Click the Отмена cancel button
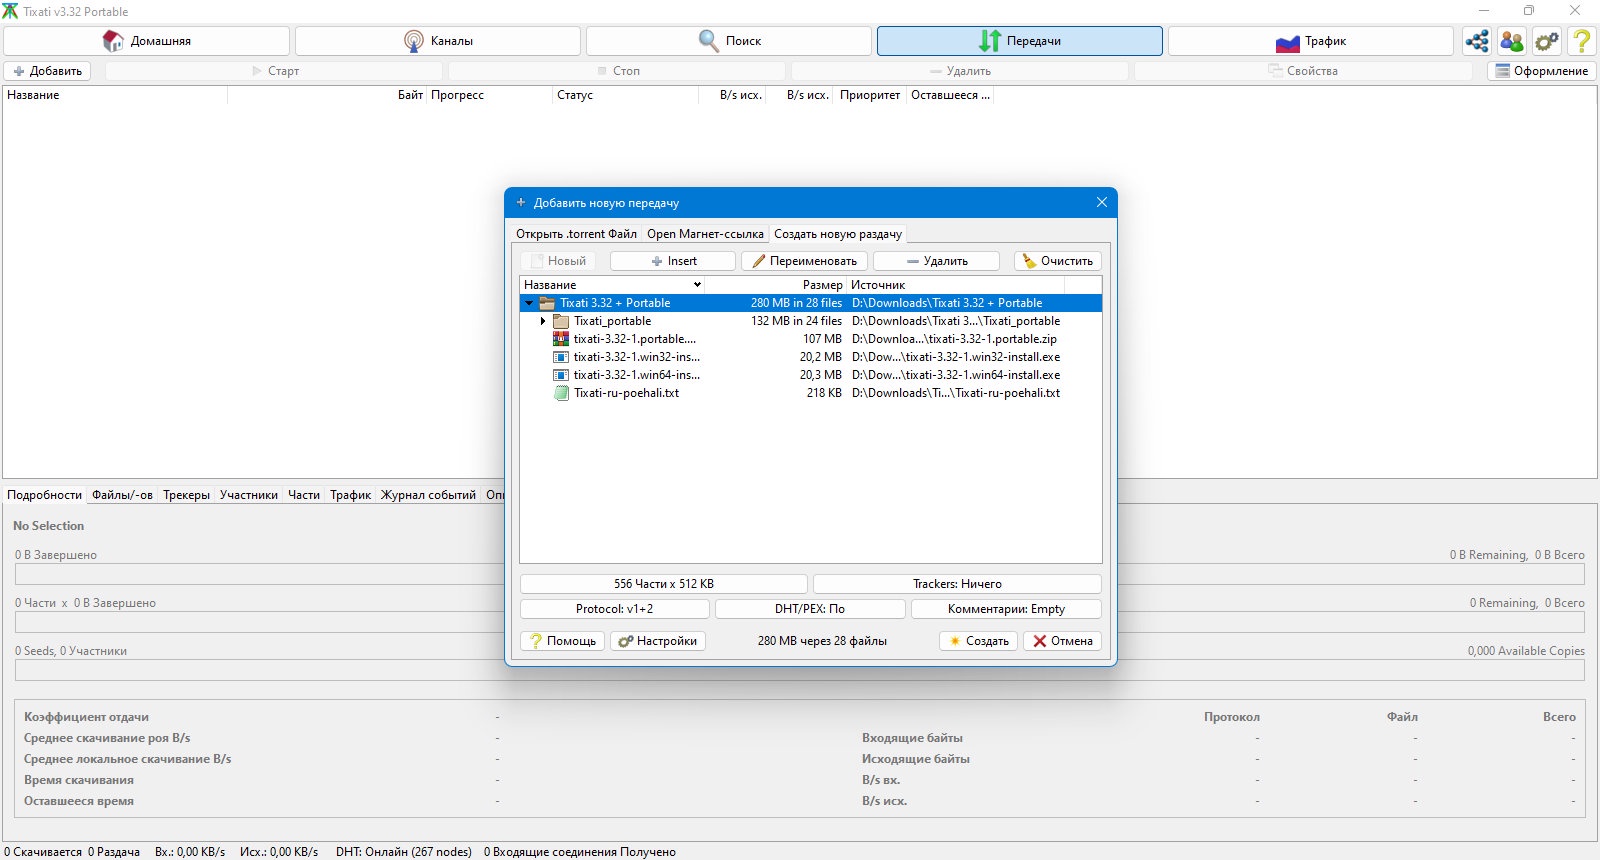Image resolution: width=1600 pixels, height=860 pixels. 1062,641
